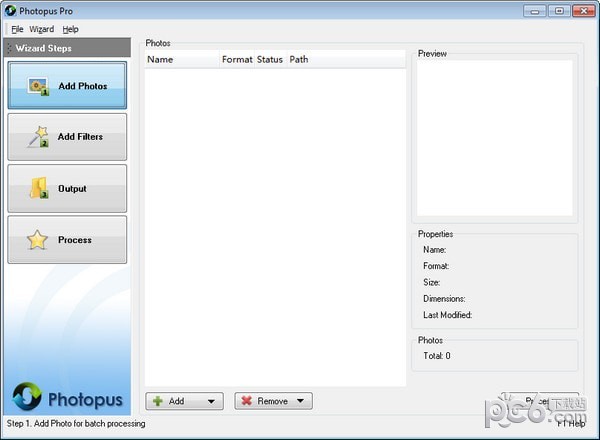Click the Photopus logo in sidebar
The image size is (600, 440).
[x=67, y=399]
